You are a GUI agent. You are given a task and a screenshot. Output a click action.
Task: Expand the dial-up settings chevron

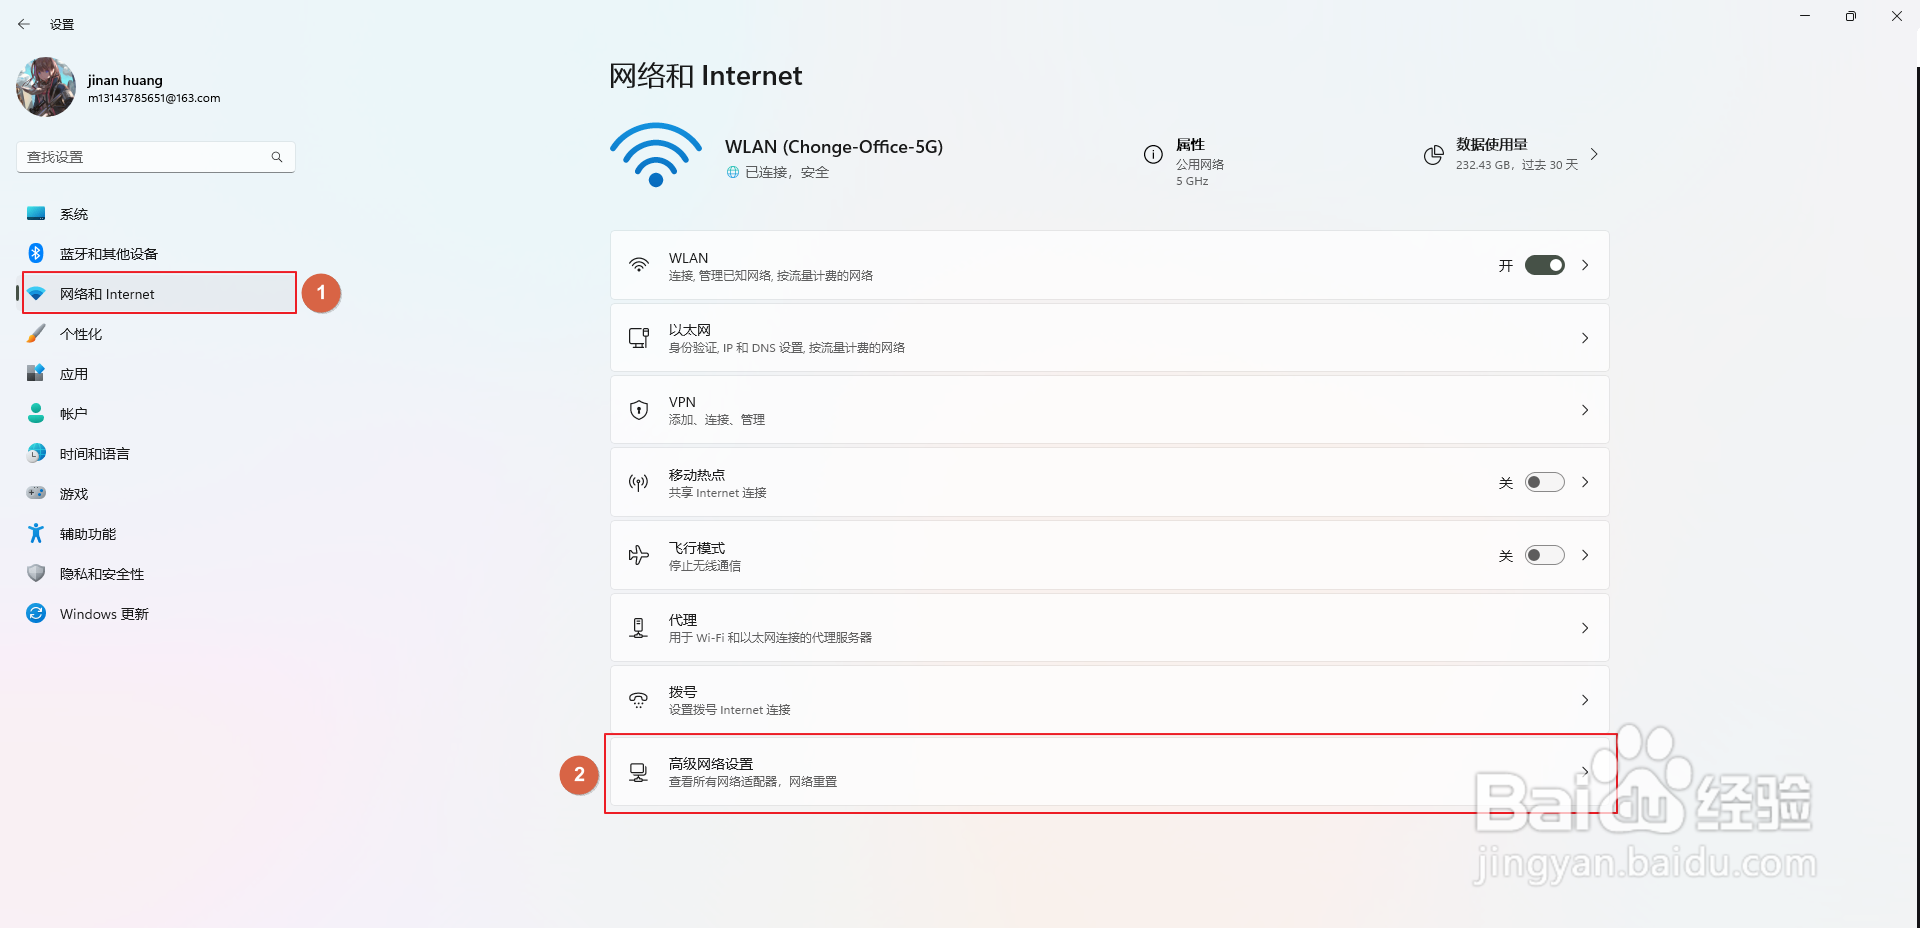coord(1585,700)
